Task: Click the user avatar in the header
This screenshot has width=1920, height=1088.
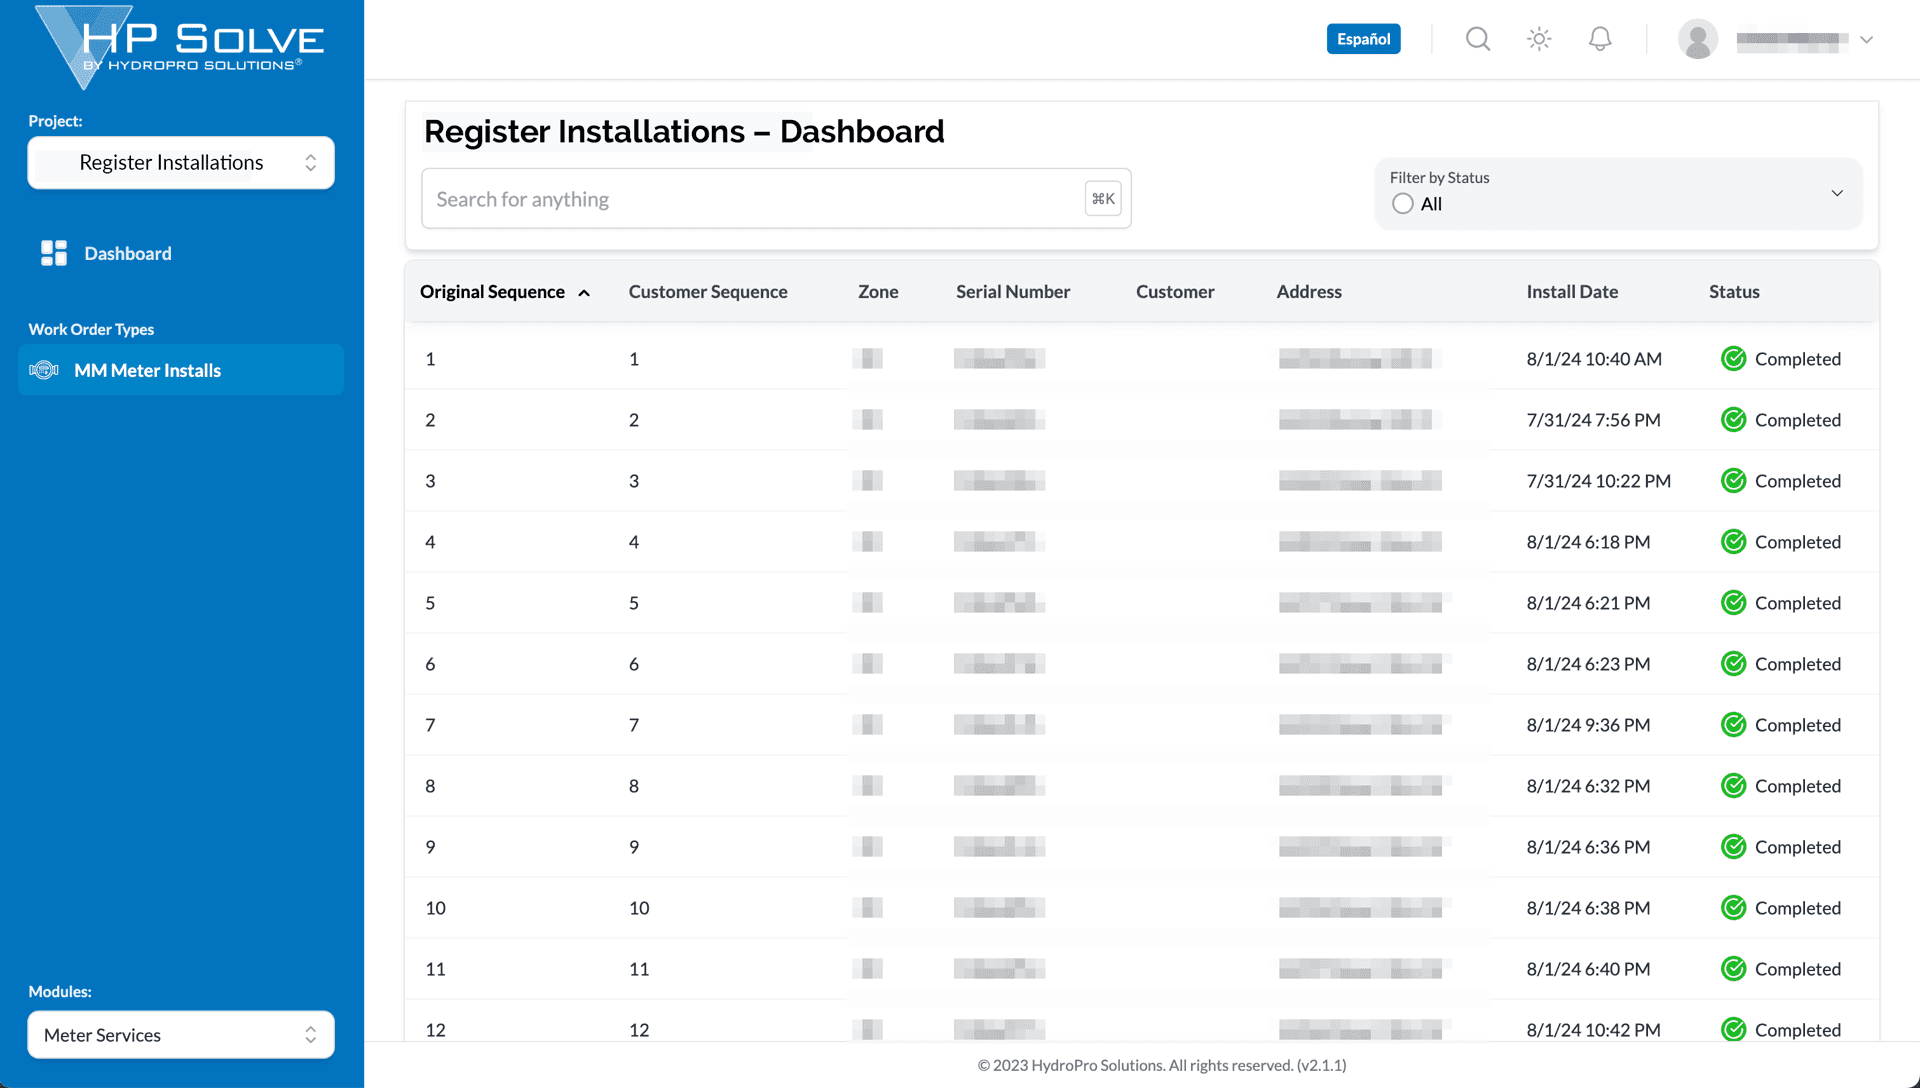Action: pyautogui.click(x=1697, y=39)
